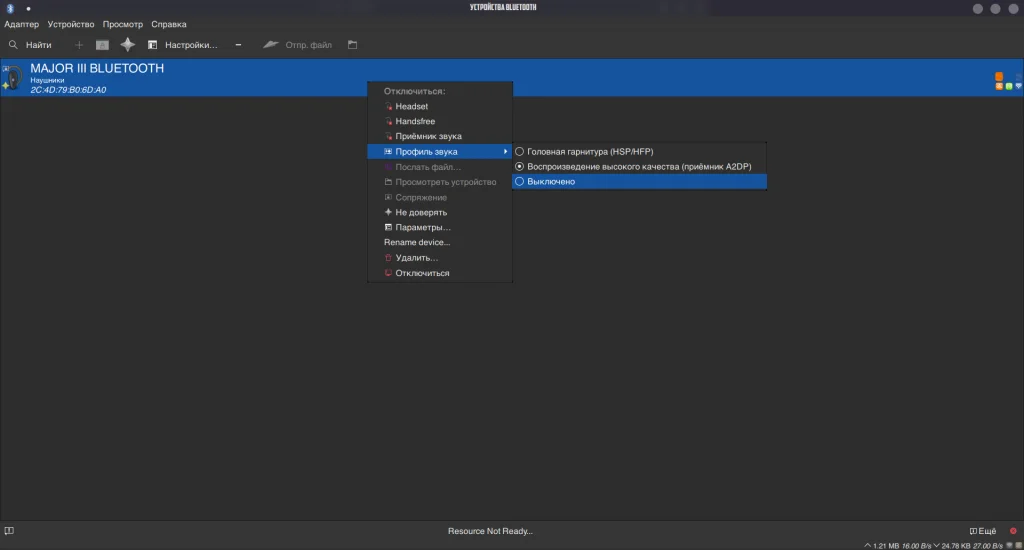1024x550 pixels.
Task: Click the red stop icon in status bar
Action: [1014, 531]
